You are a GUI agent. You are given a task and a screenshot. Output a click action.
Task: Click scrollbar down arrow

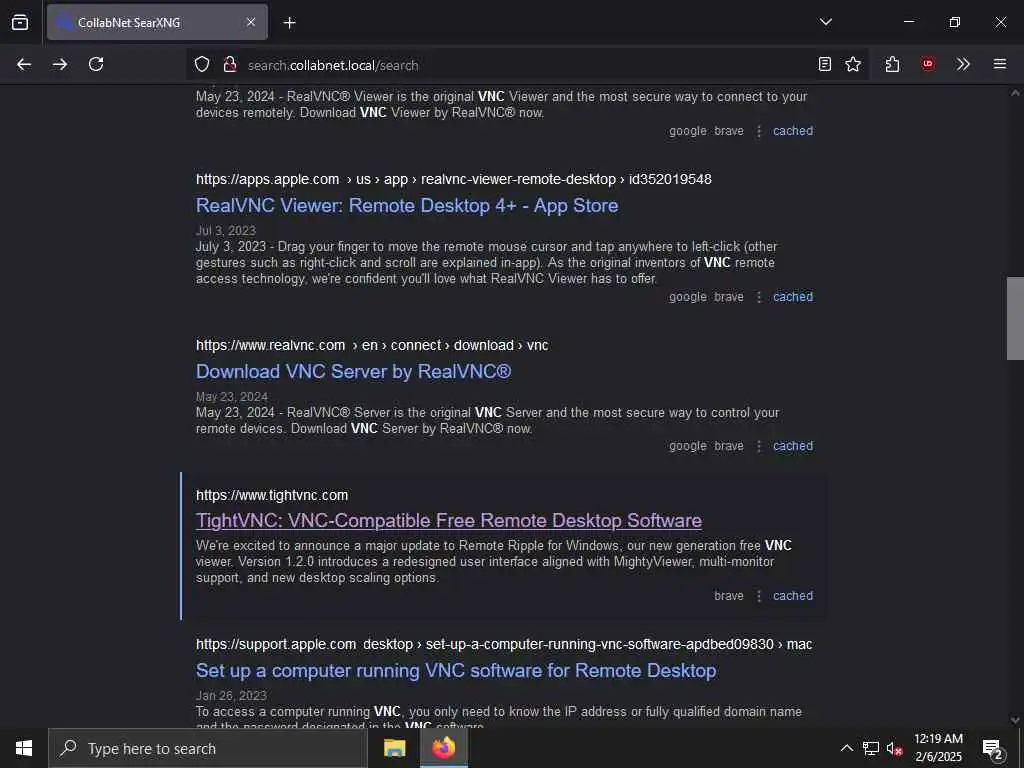coord(1015,720)
